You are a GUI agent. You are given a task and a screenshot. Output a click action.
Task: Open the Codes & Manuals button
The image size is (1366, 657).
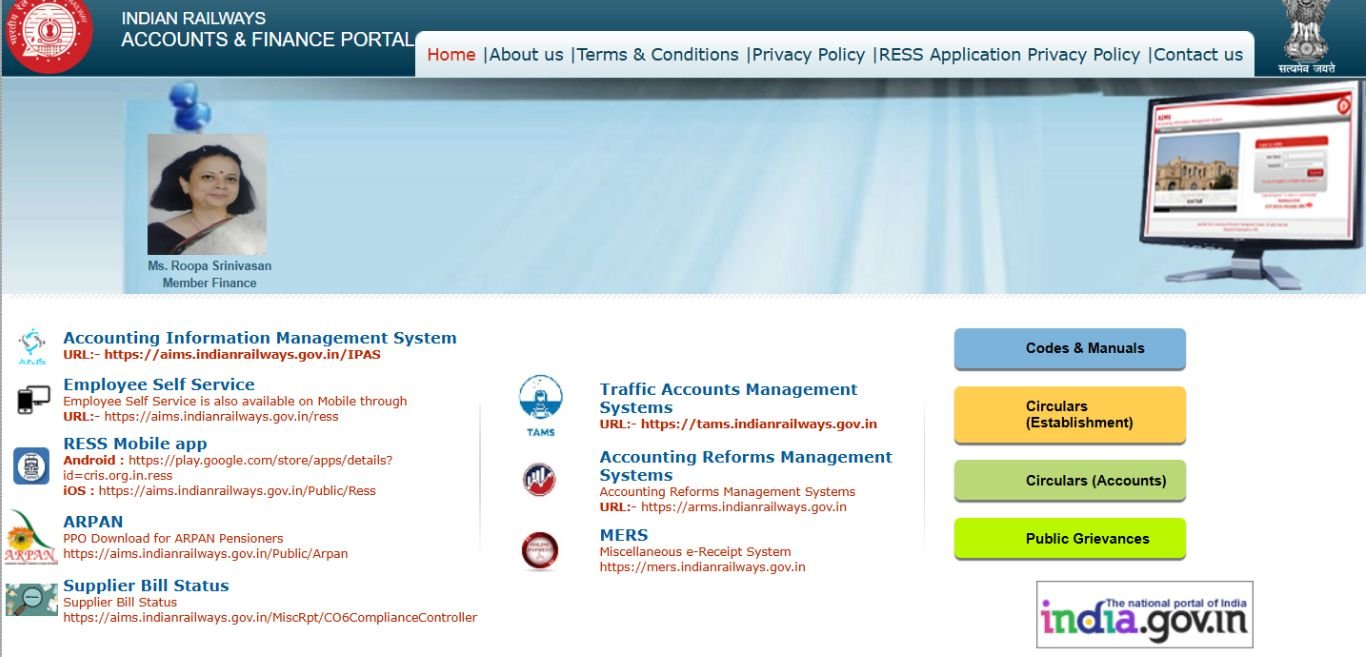(1069, 349)
